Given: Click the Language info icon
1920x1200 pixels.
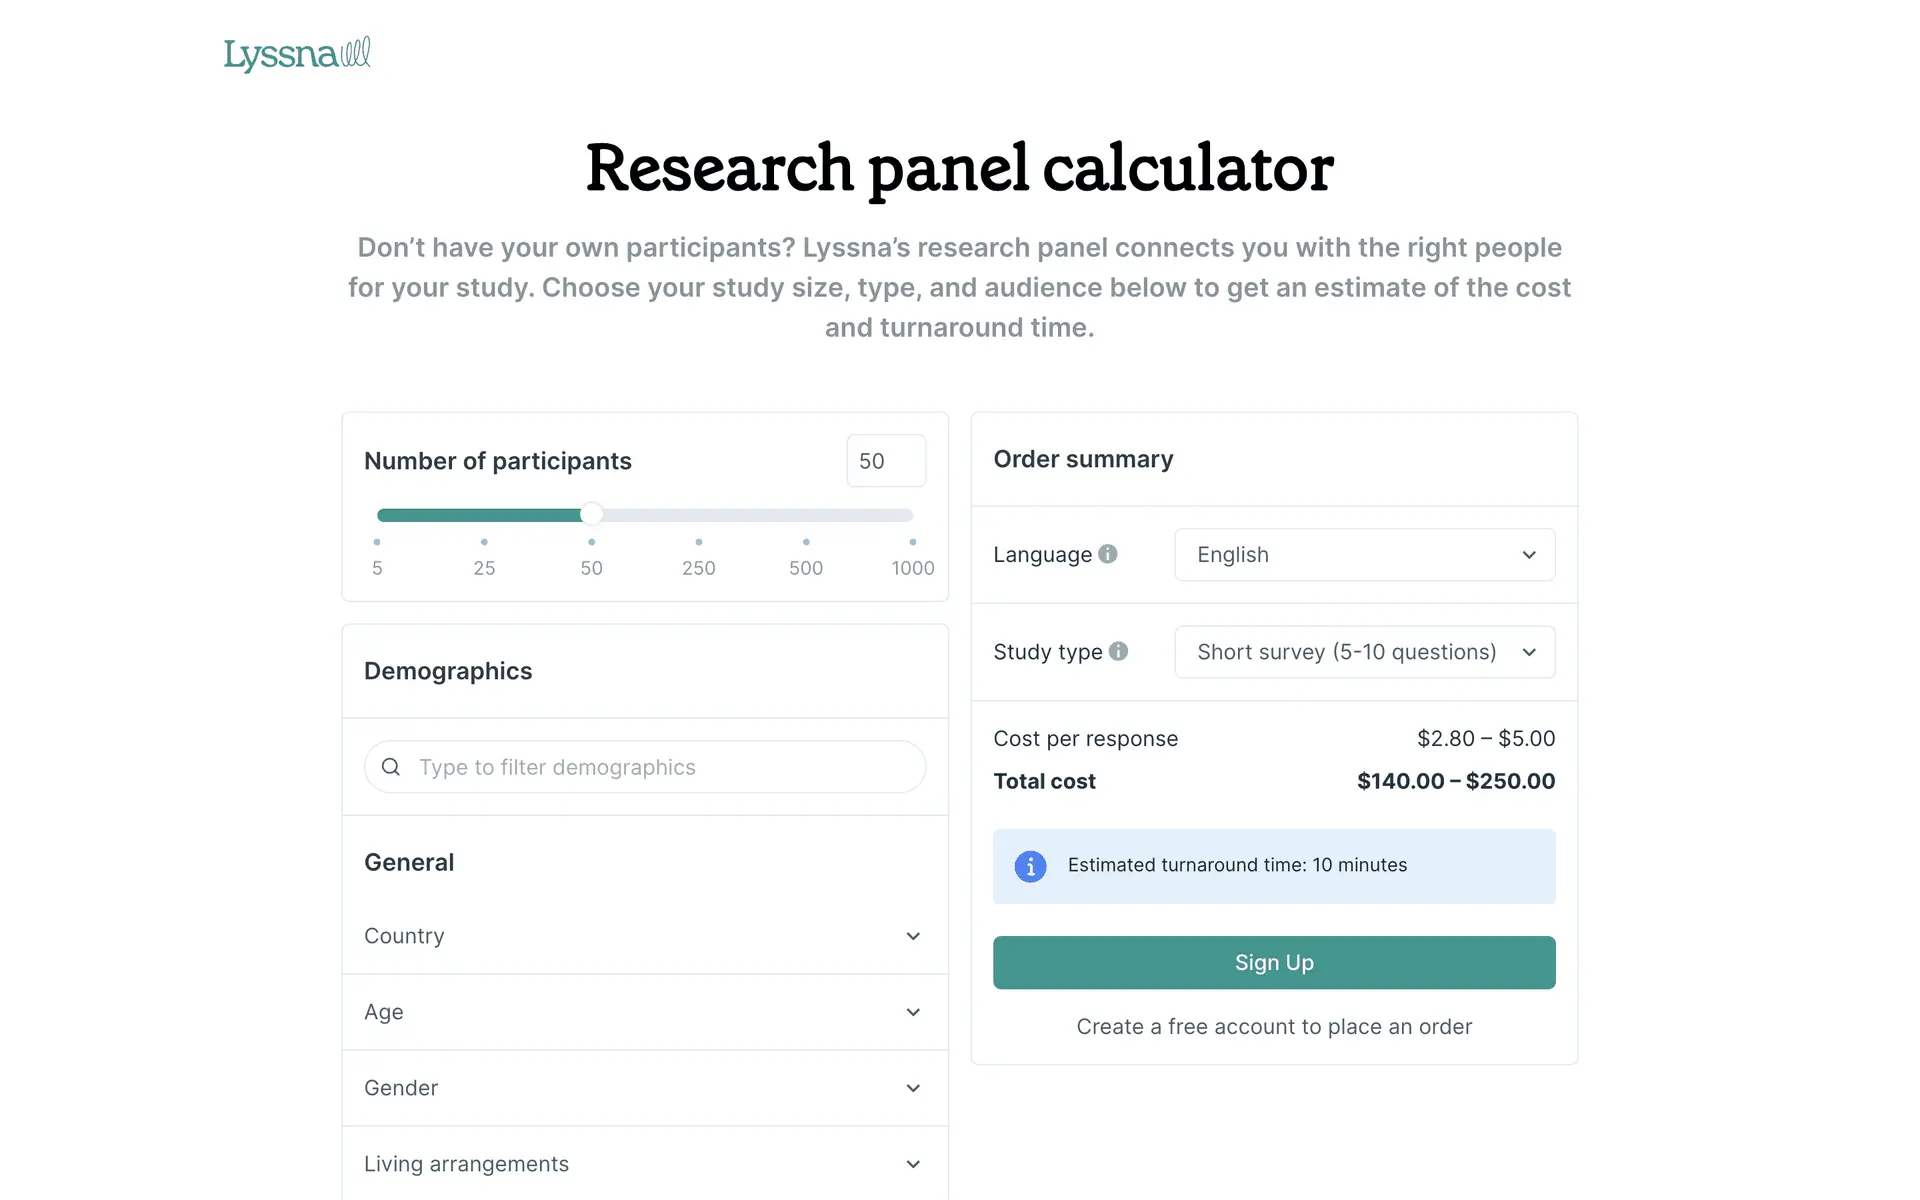Looking at the screenshot, I should (1108, 554).
